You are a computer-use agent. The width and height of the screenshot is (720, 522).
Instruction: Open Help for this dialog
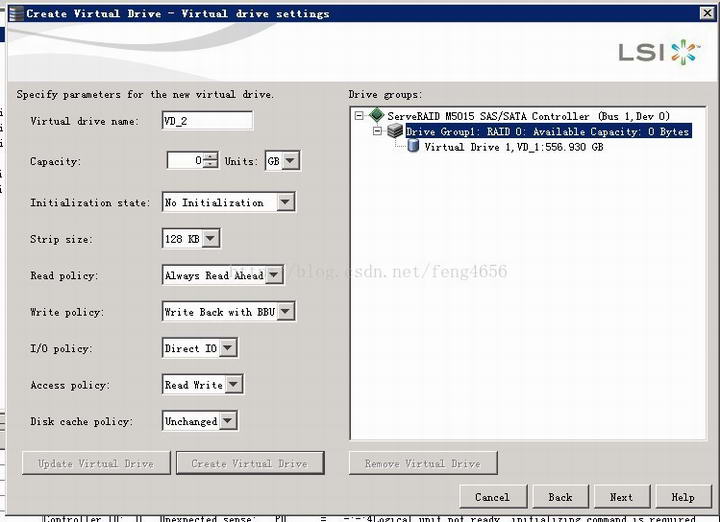683,497
